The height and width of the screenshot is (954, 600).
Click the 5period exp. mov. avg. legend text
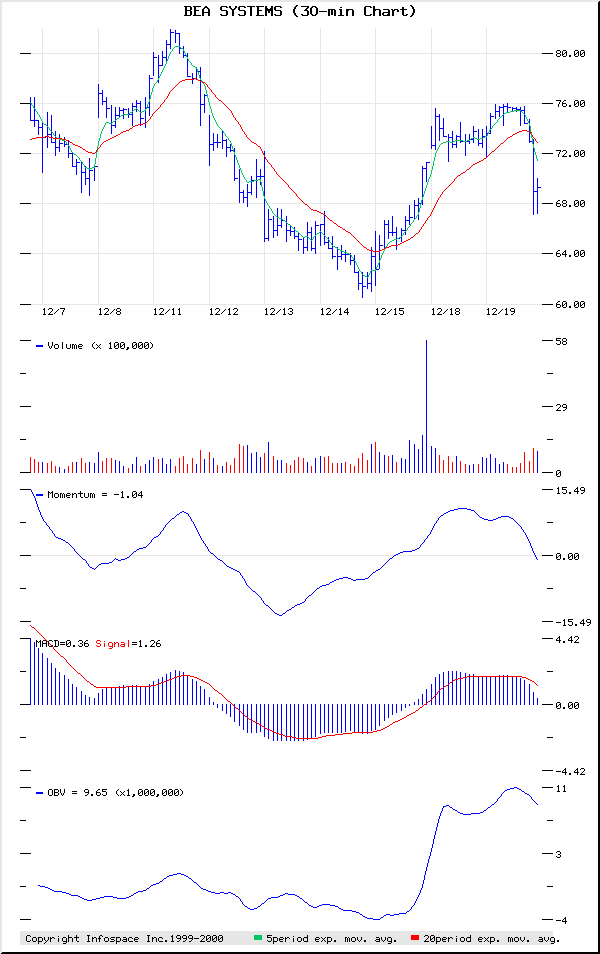(332, 939)
